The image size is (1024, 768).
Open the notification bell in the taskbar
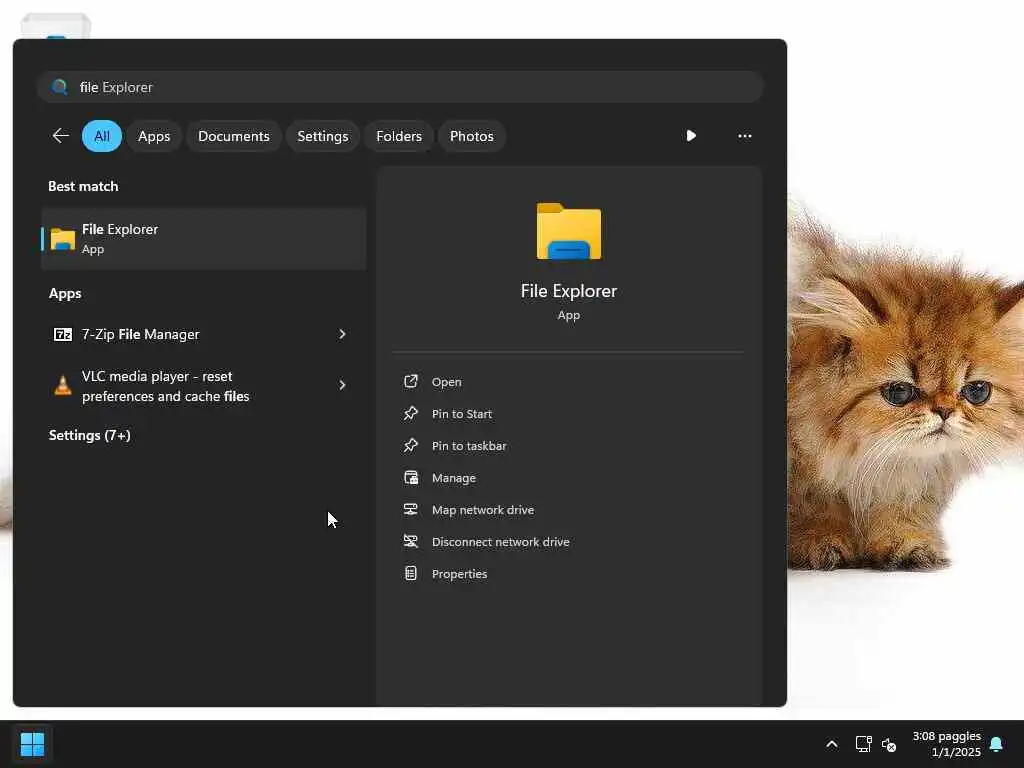tap(996, 744)
